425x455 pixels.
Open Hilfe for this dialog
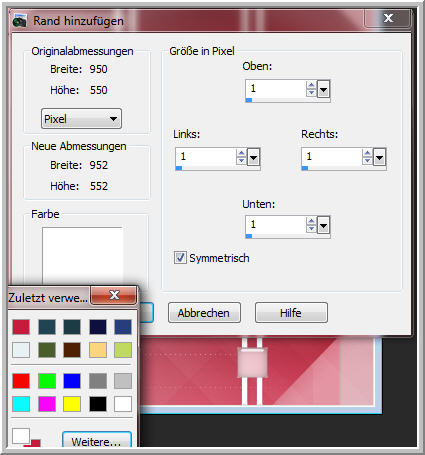coord(291,313)
